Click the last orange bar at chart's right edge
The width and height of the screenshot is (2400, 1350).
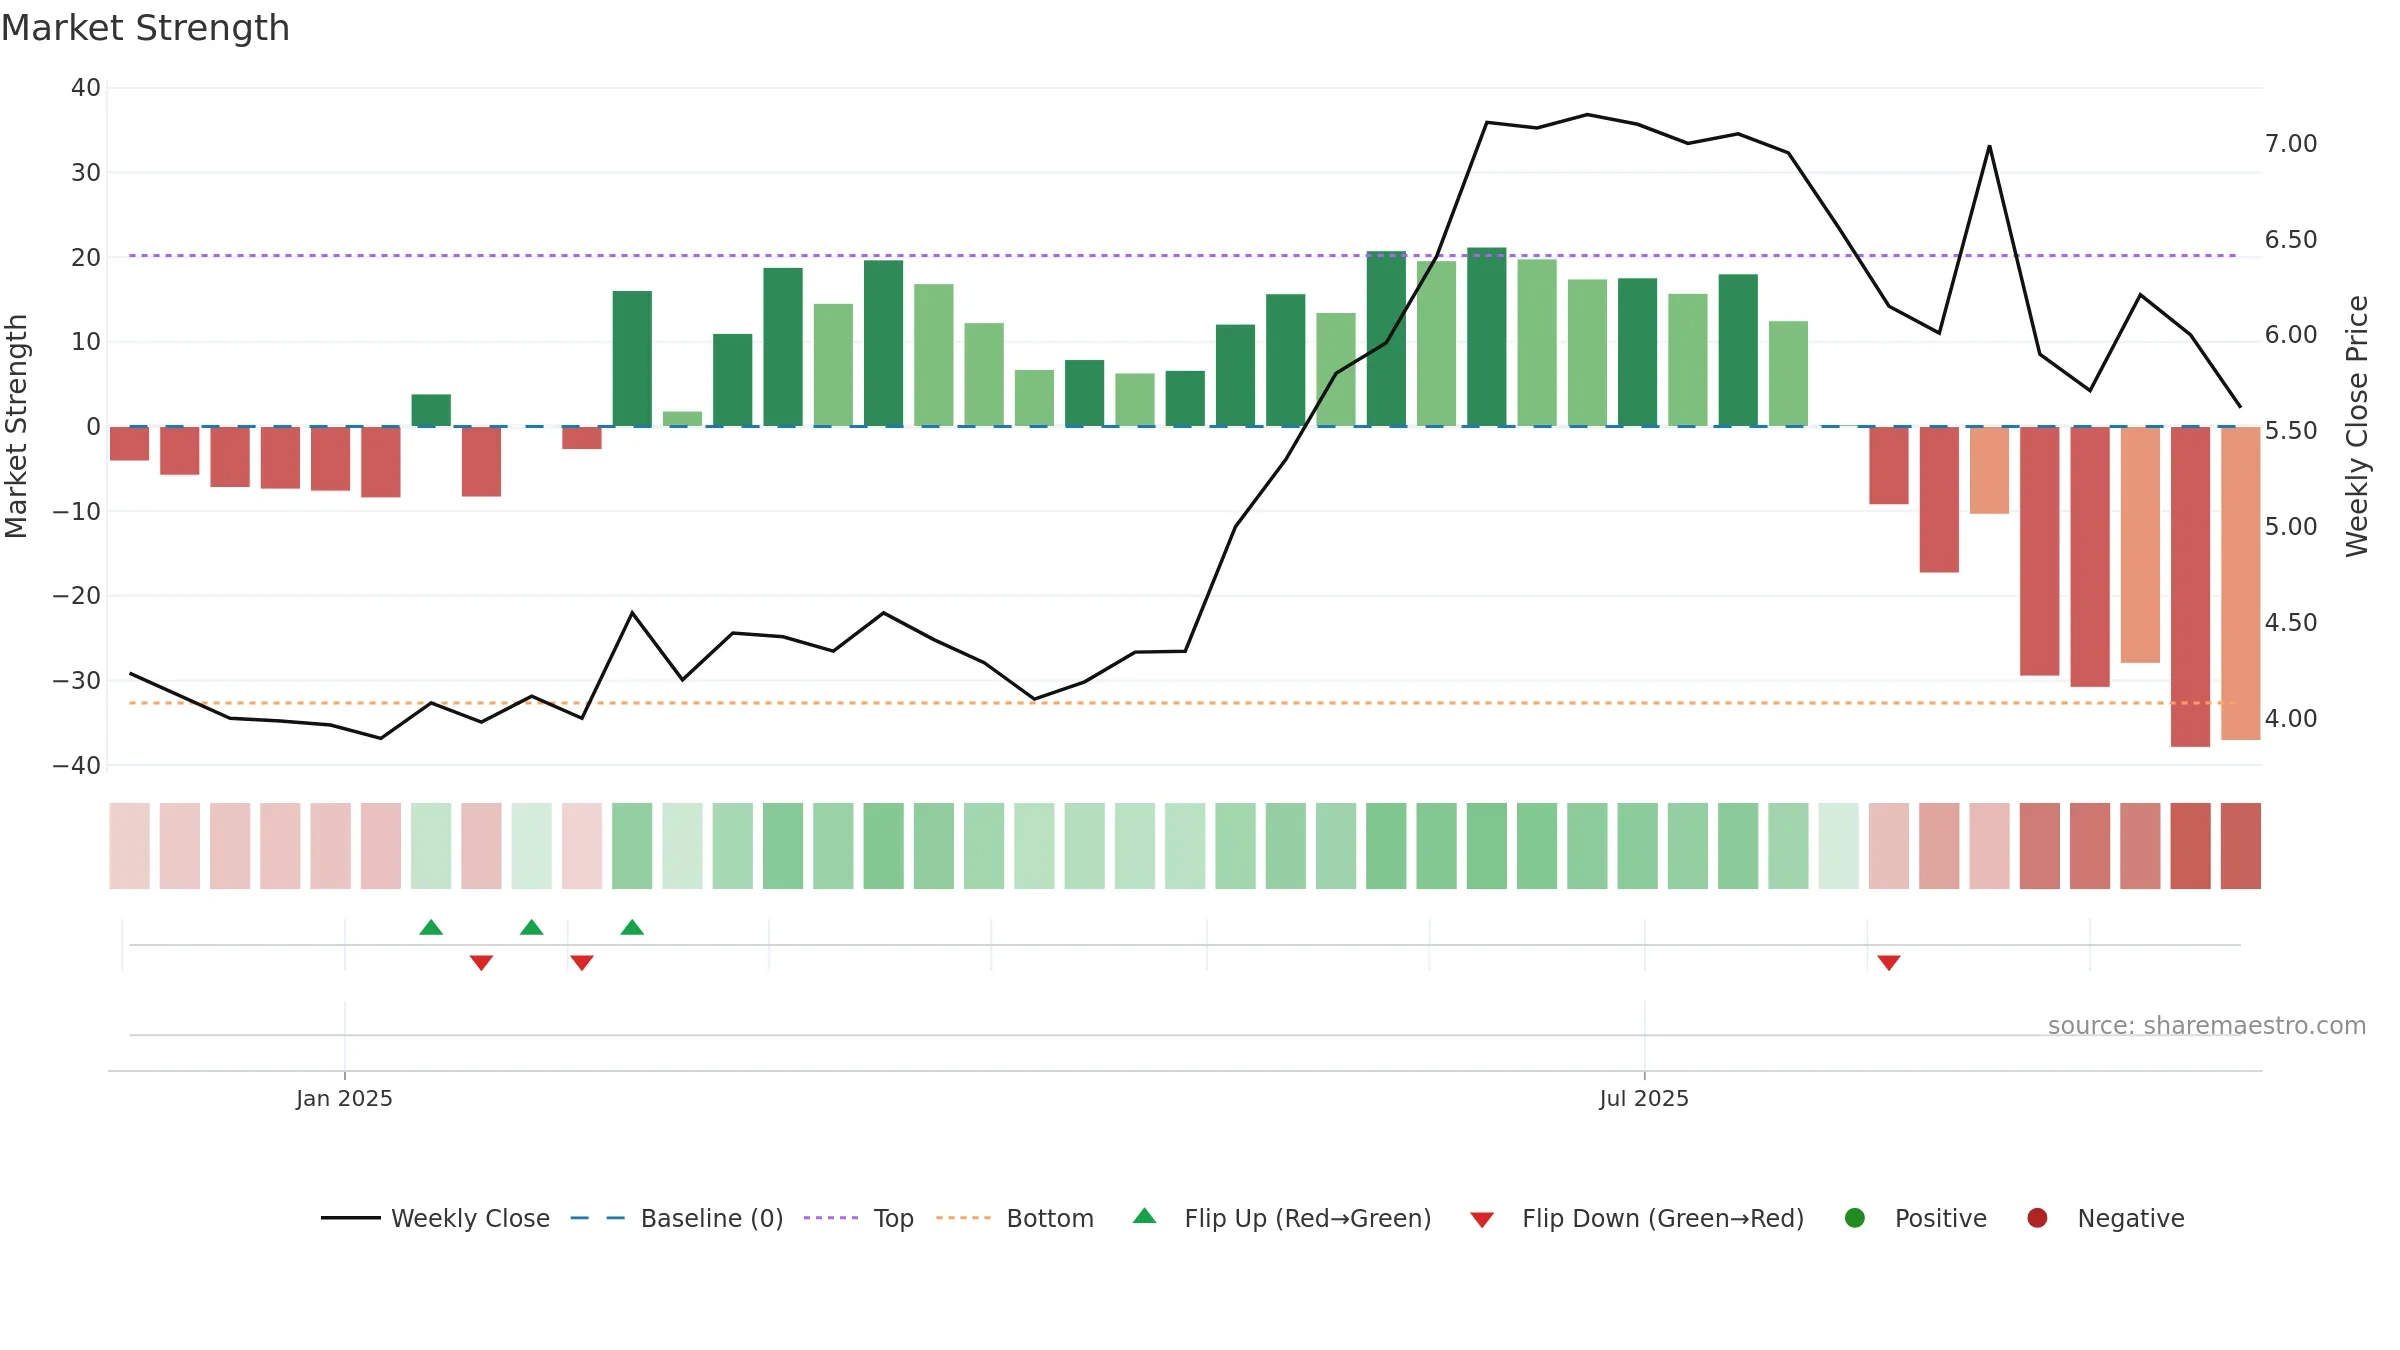[x=2241, y=584]
